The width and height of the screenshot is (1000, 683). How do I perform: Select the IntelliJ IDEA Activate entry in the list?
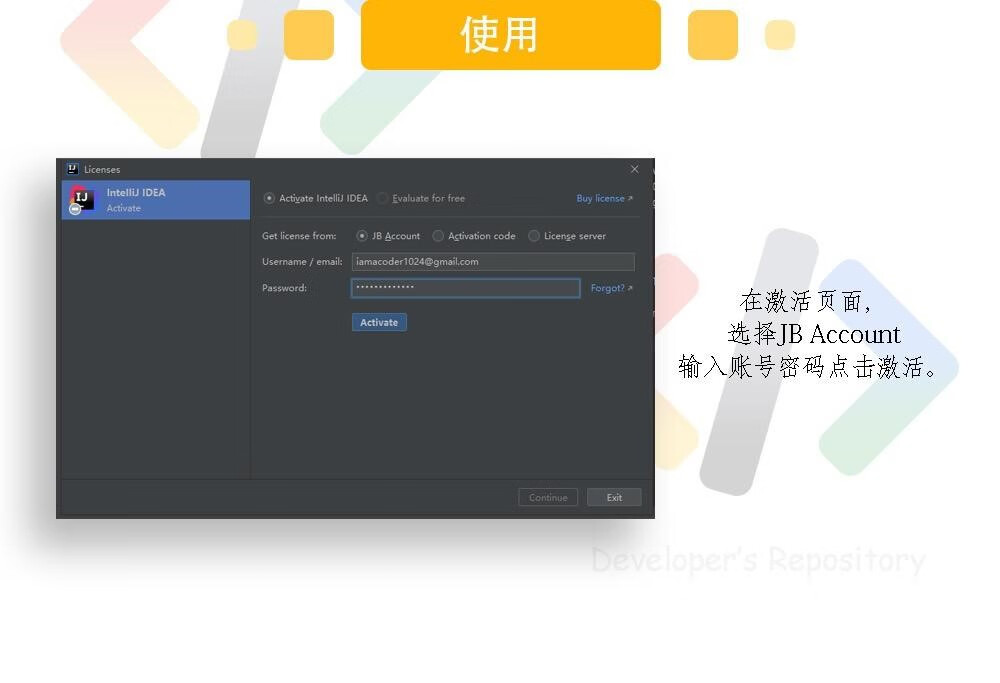click(x=156, y=200)
